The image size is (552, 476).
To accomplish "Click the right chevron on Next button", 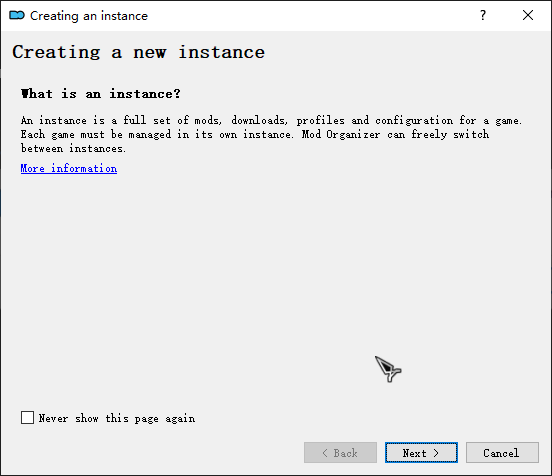I will coord(436,453).
